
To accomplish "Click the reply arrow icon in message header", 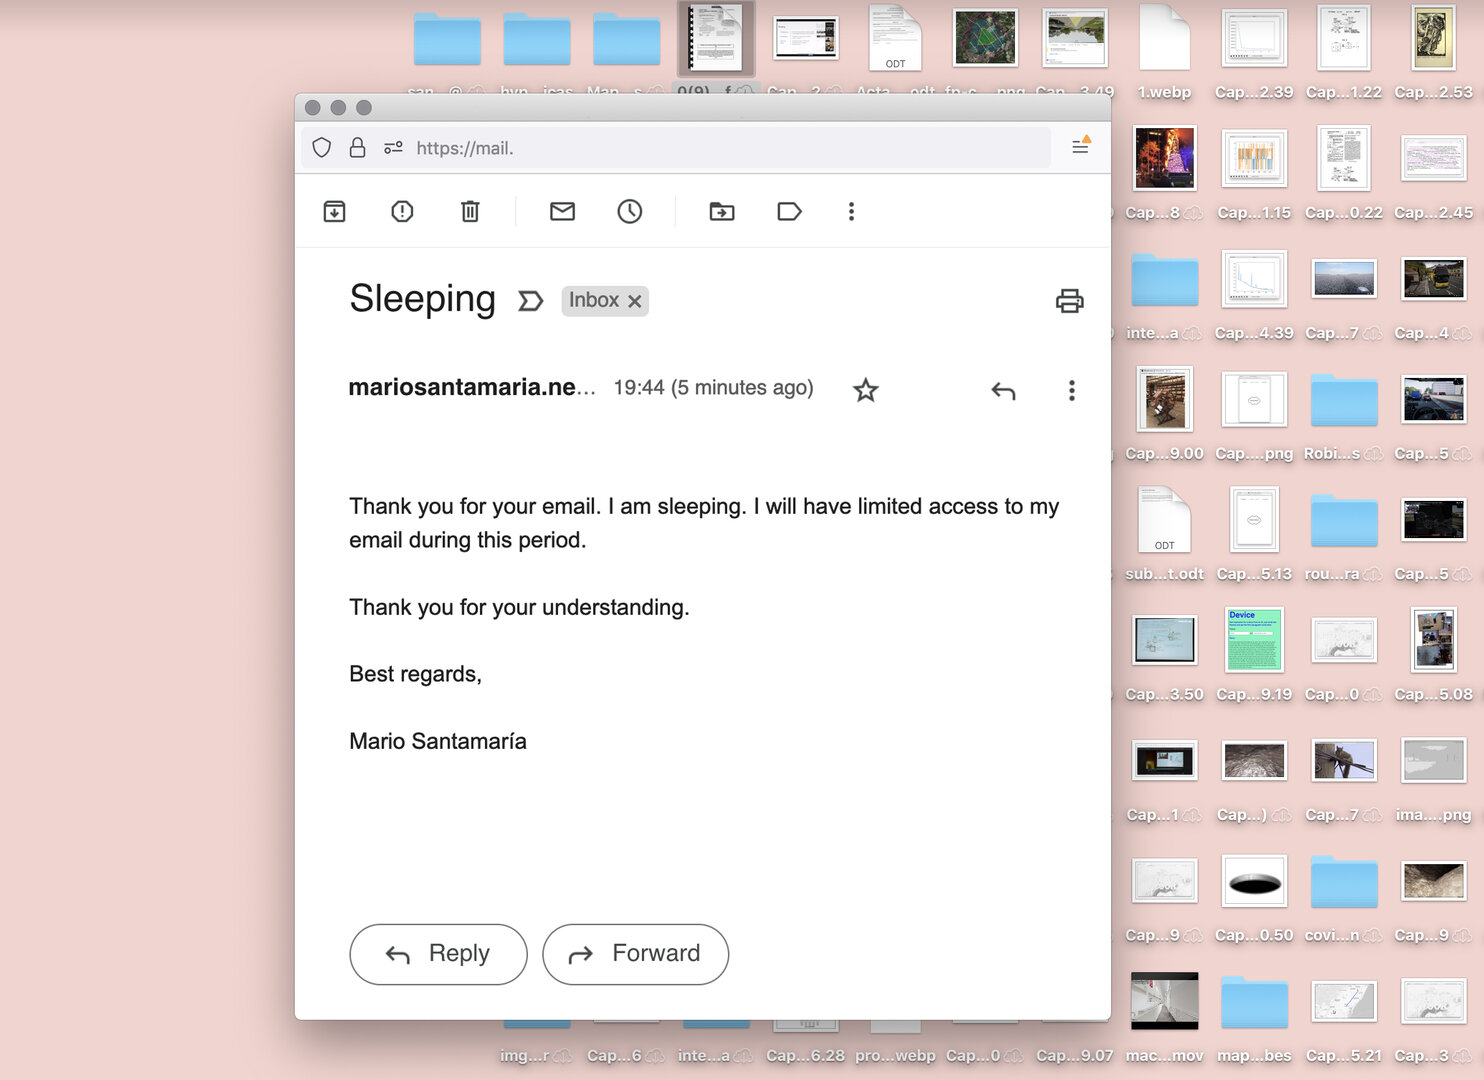I will click(1003, 390).
